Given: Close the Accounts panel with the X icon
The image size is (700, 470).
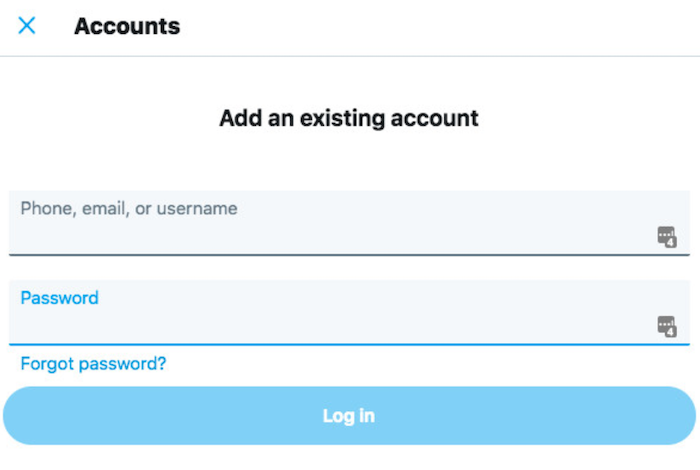Looking at the screenshot, I should [x=27, y=25].
